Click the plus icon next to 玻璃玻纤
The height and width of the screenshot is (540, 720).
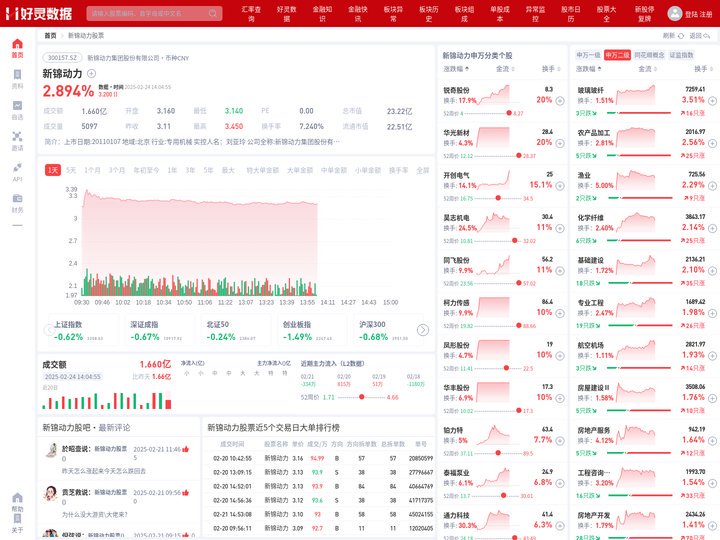[712, 101]
